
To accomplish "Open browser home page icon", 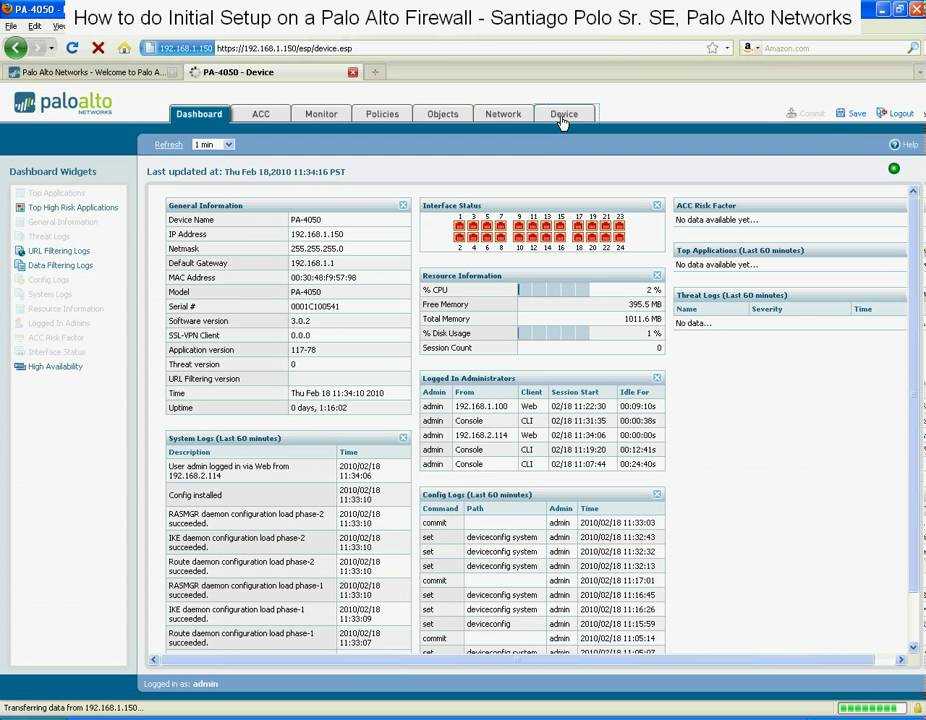I will pyautogui.click(x=124, y=48).
